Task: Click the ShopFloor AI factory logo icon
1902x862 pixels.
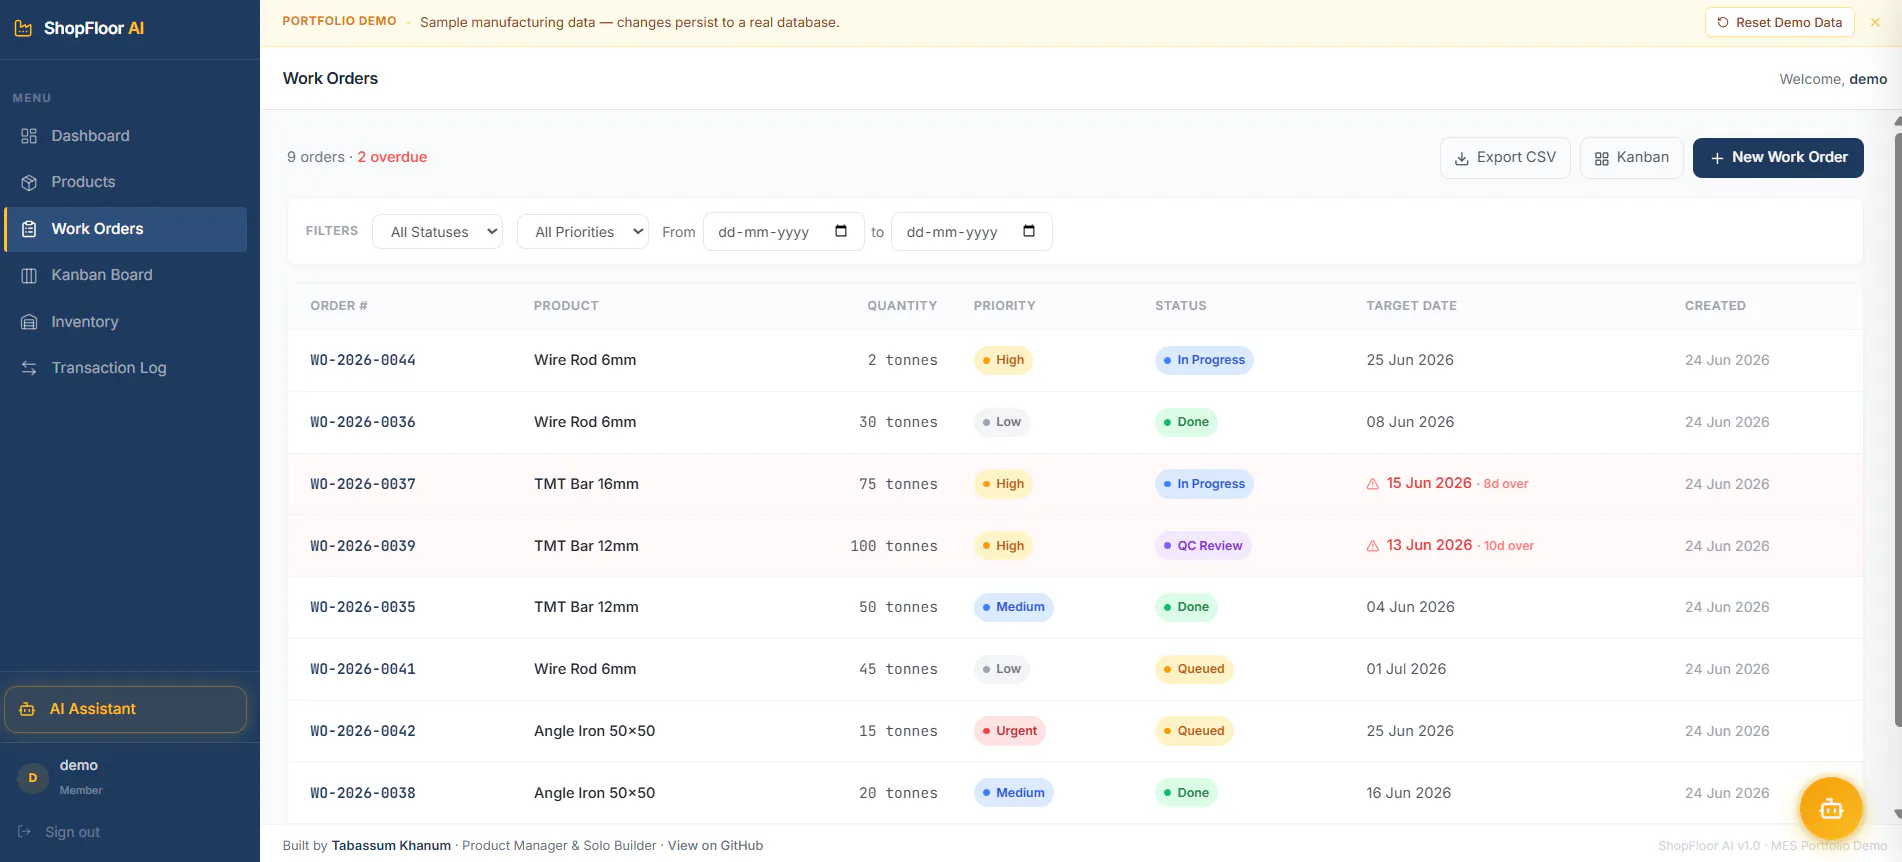Action: [x=23, y=28]
